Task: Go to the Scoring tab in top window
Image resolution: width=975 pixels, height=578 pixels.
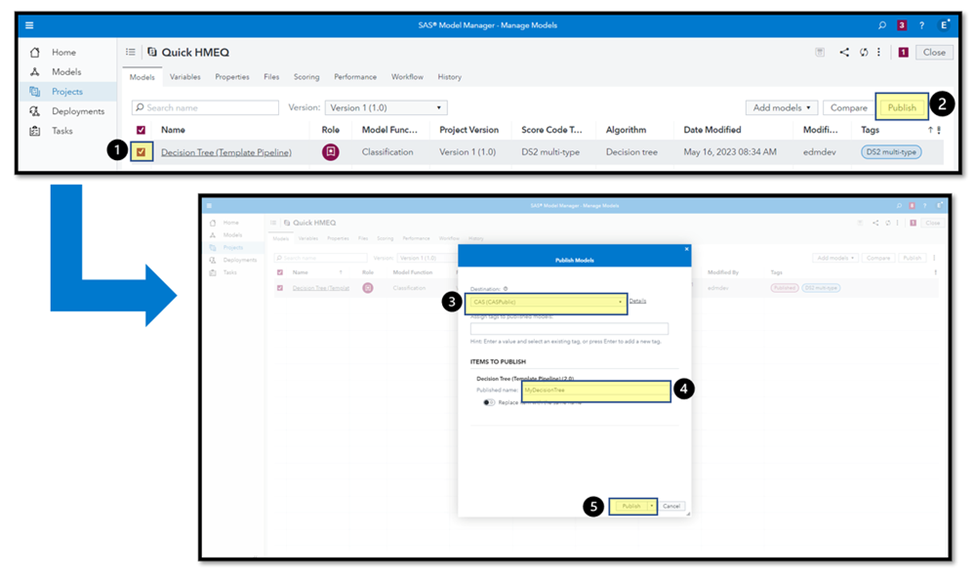Action: 307,77
